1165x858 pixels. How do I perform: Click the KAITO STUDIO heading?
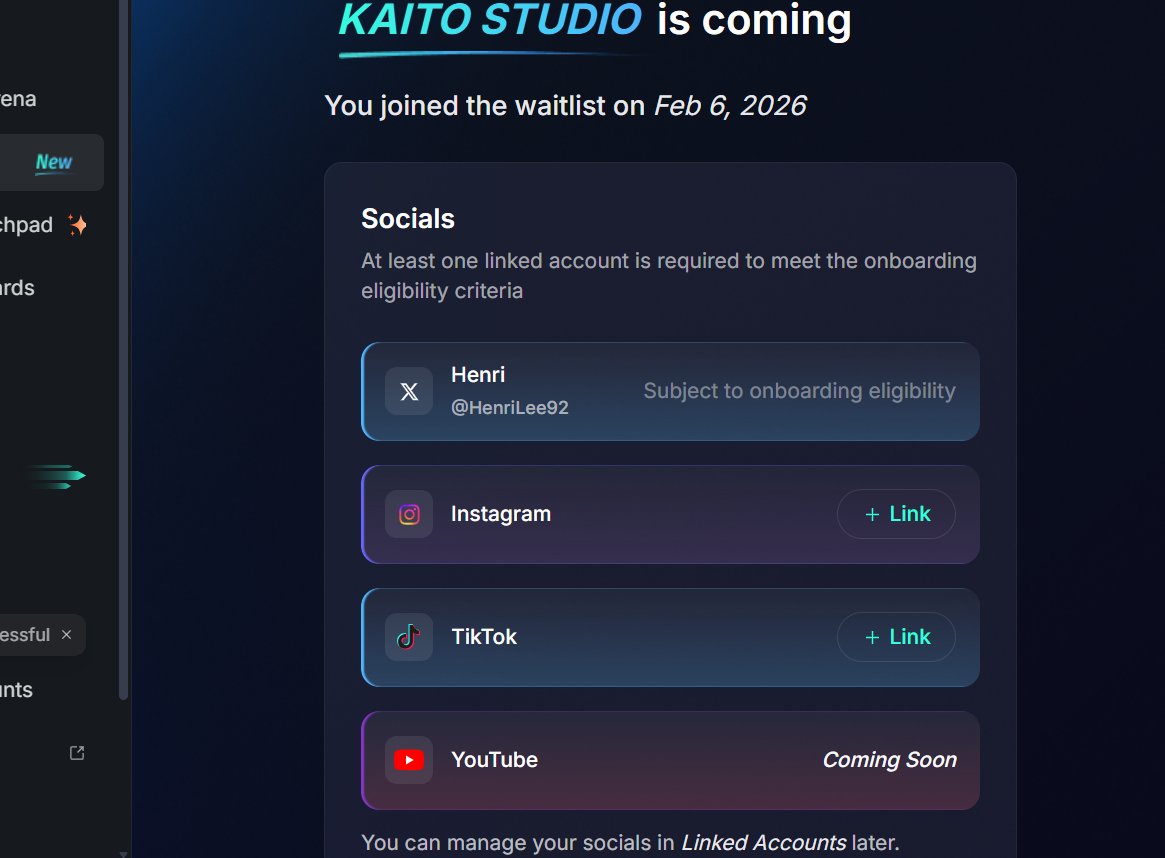tap(490, 20)
